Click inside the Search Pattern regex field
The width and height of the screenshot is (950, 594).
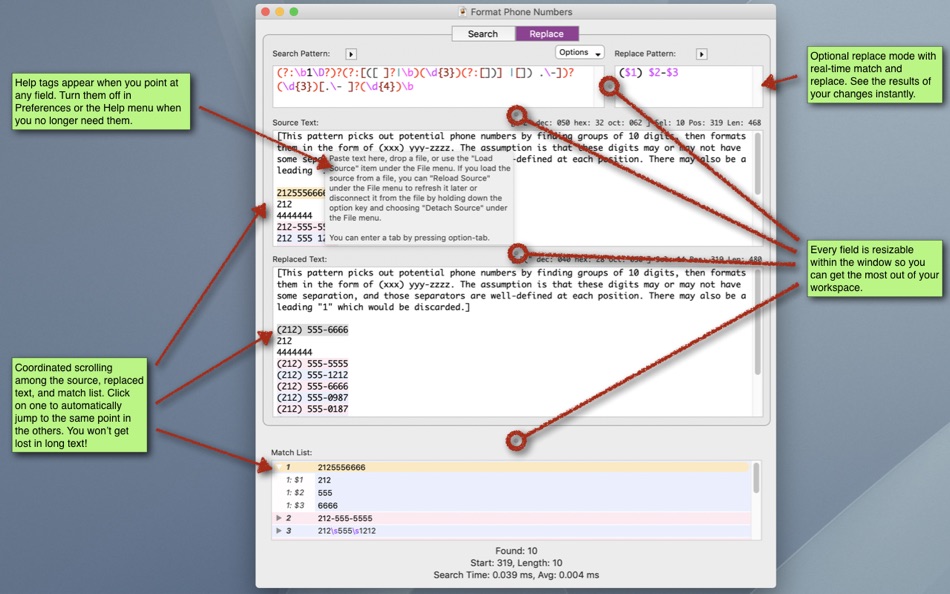437,86
